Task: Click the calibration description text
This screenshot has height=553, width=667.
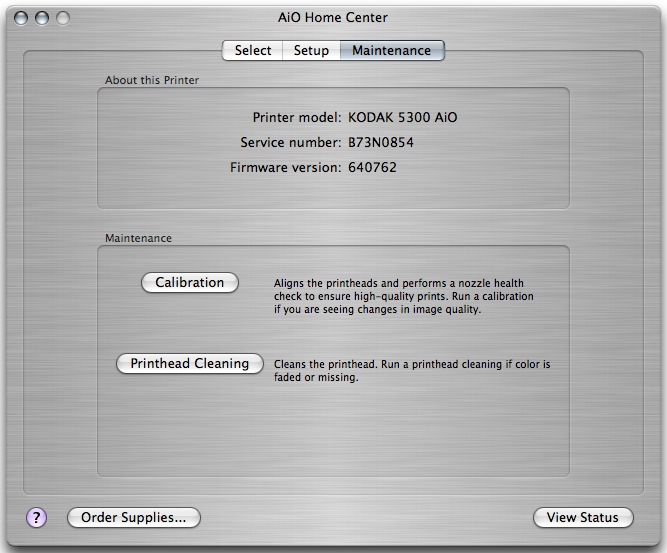Action: click(404, 297)
